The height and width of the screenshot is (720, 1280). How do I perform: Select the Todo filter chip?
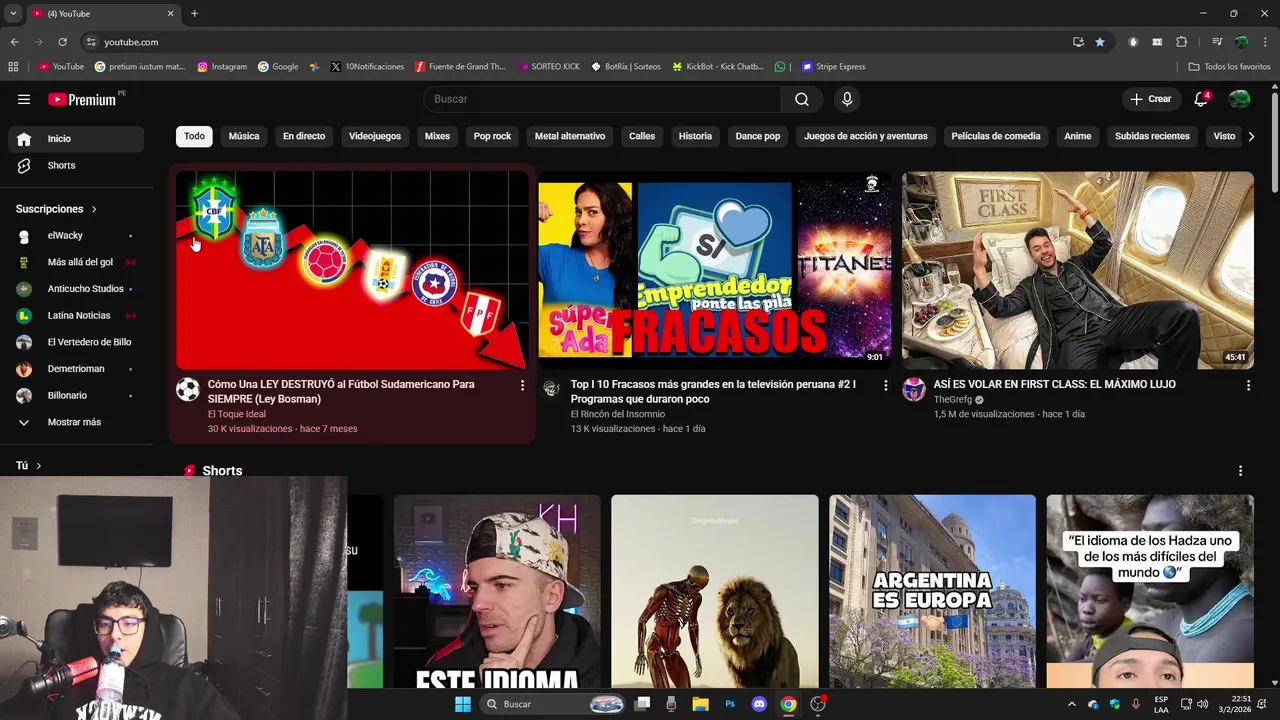194,136
